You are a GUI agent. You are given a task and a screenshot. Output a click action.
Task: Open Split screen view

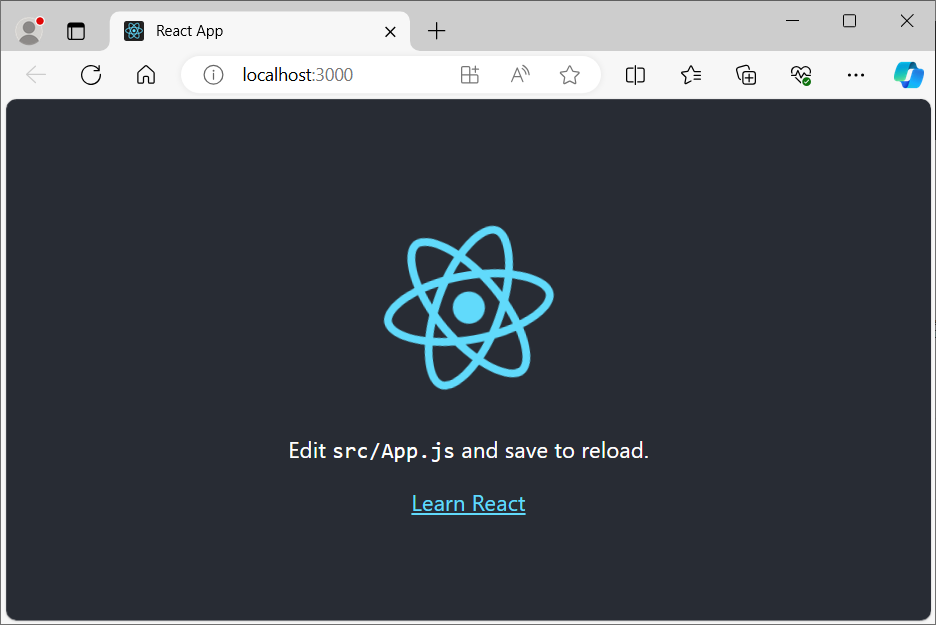point(635,75)
